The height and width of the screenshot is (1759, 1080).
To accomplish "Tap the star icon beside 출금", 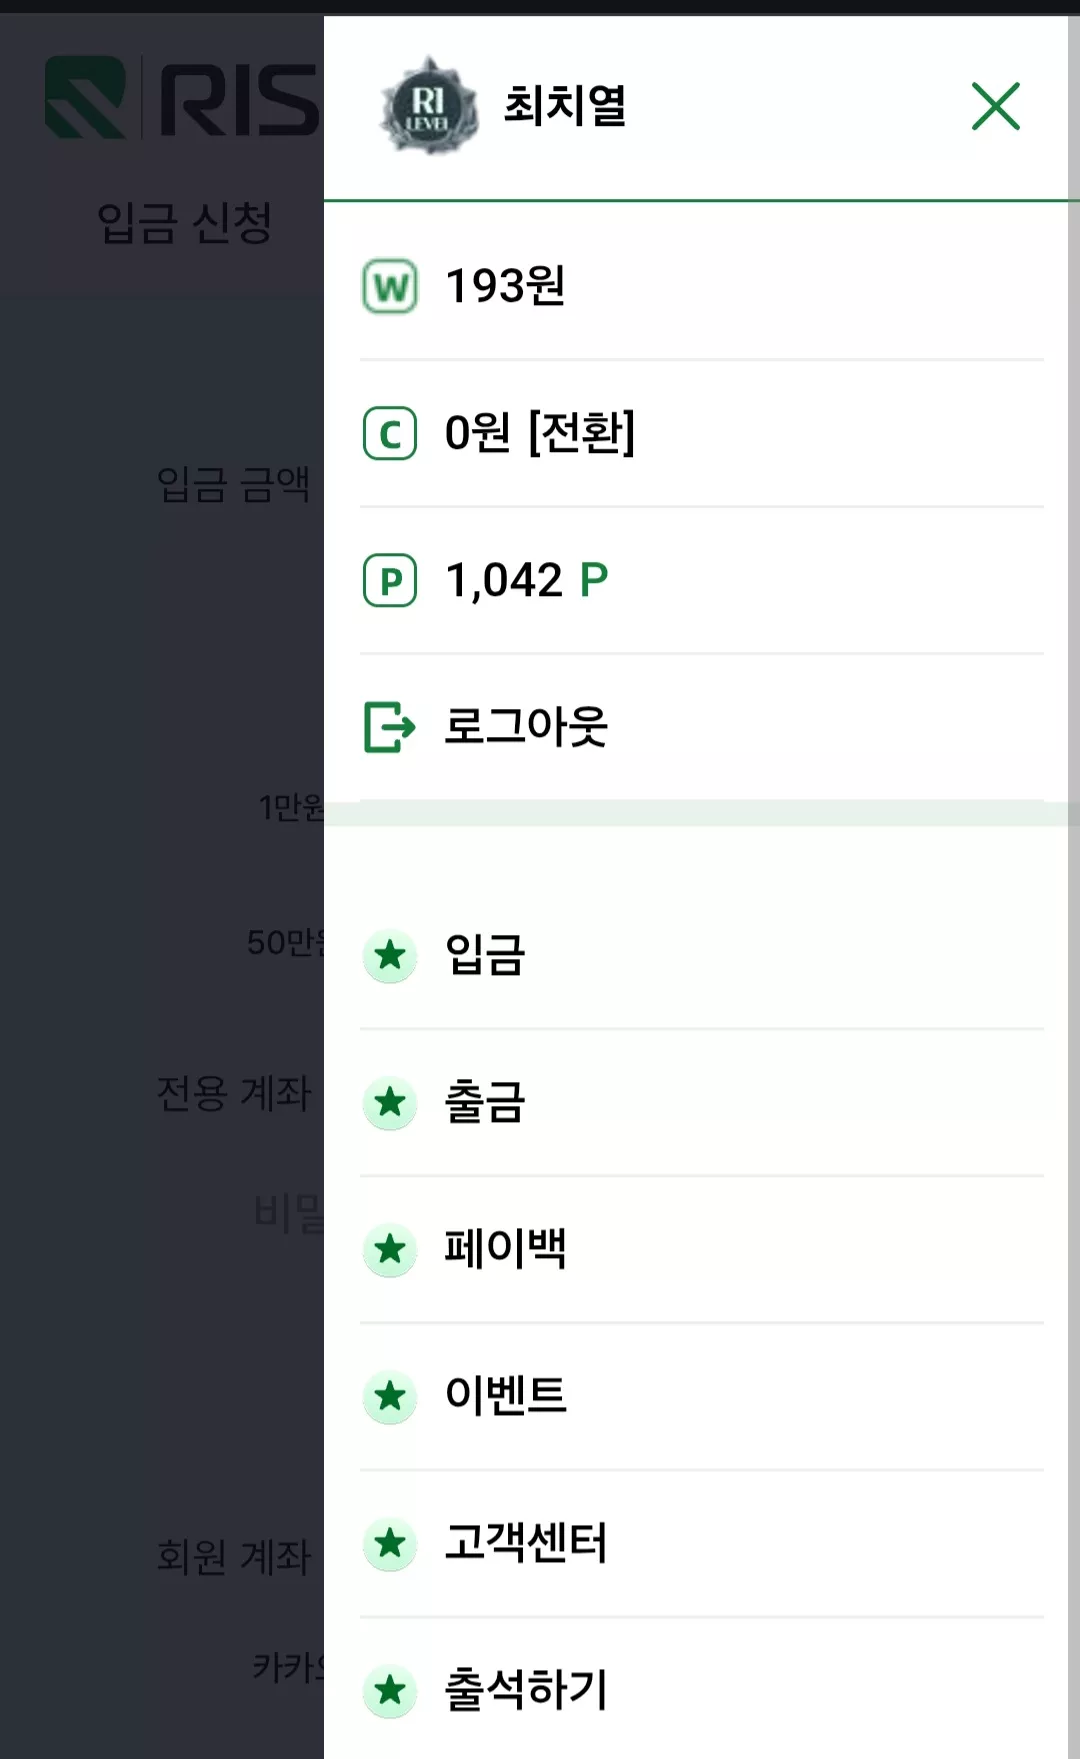I will tap(390, 1103).
